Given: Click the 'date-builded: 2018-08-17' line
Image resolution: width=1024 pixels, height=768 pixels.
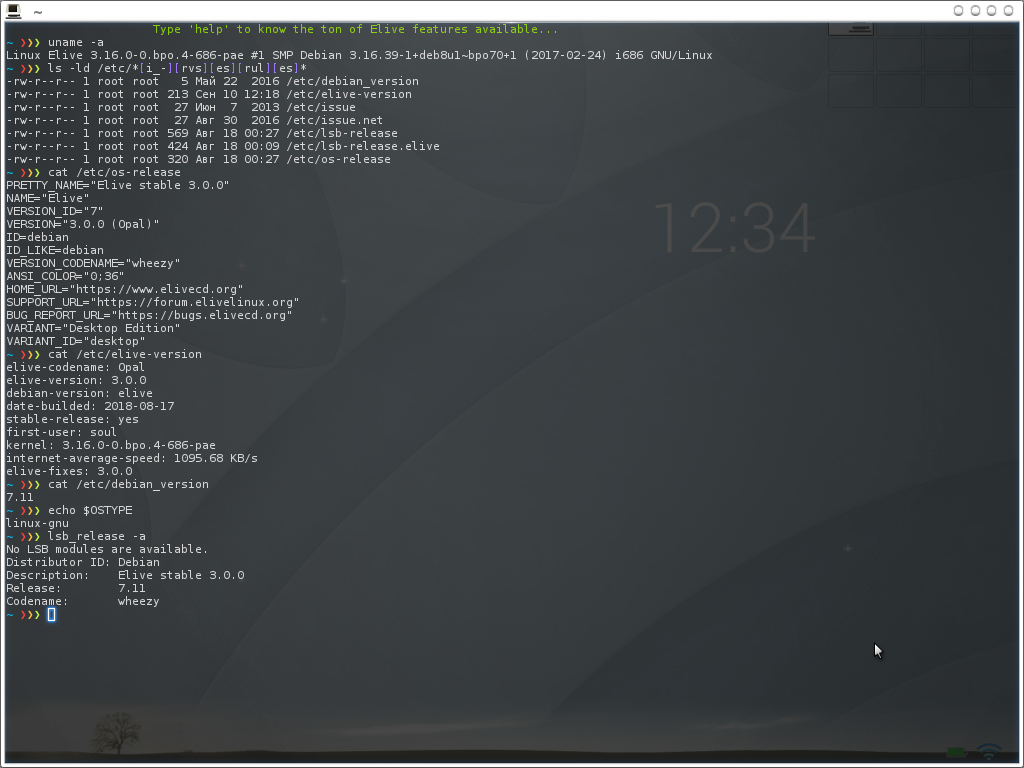Looking at the screenshot, I should point(90,406).
